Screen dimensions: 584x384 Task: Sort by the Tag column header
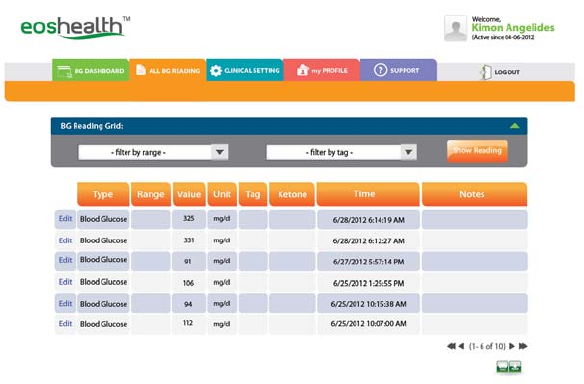(x=253, y=194)
